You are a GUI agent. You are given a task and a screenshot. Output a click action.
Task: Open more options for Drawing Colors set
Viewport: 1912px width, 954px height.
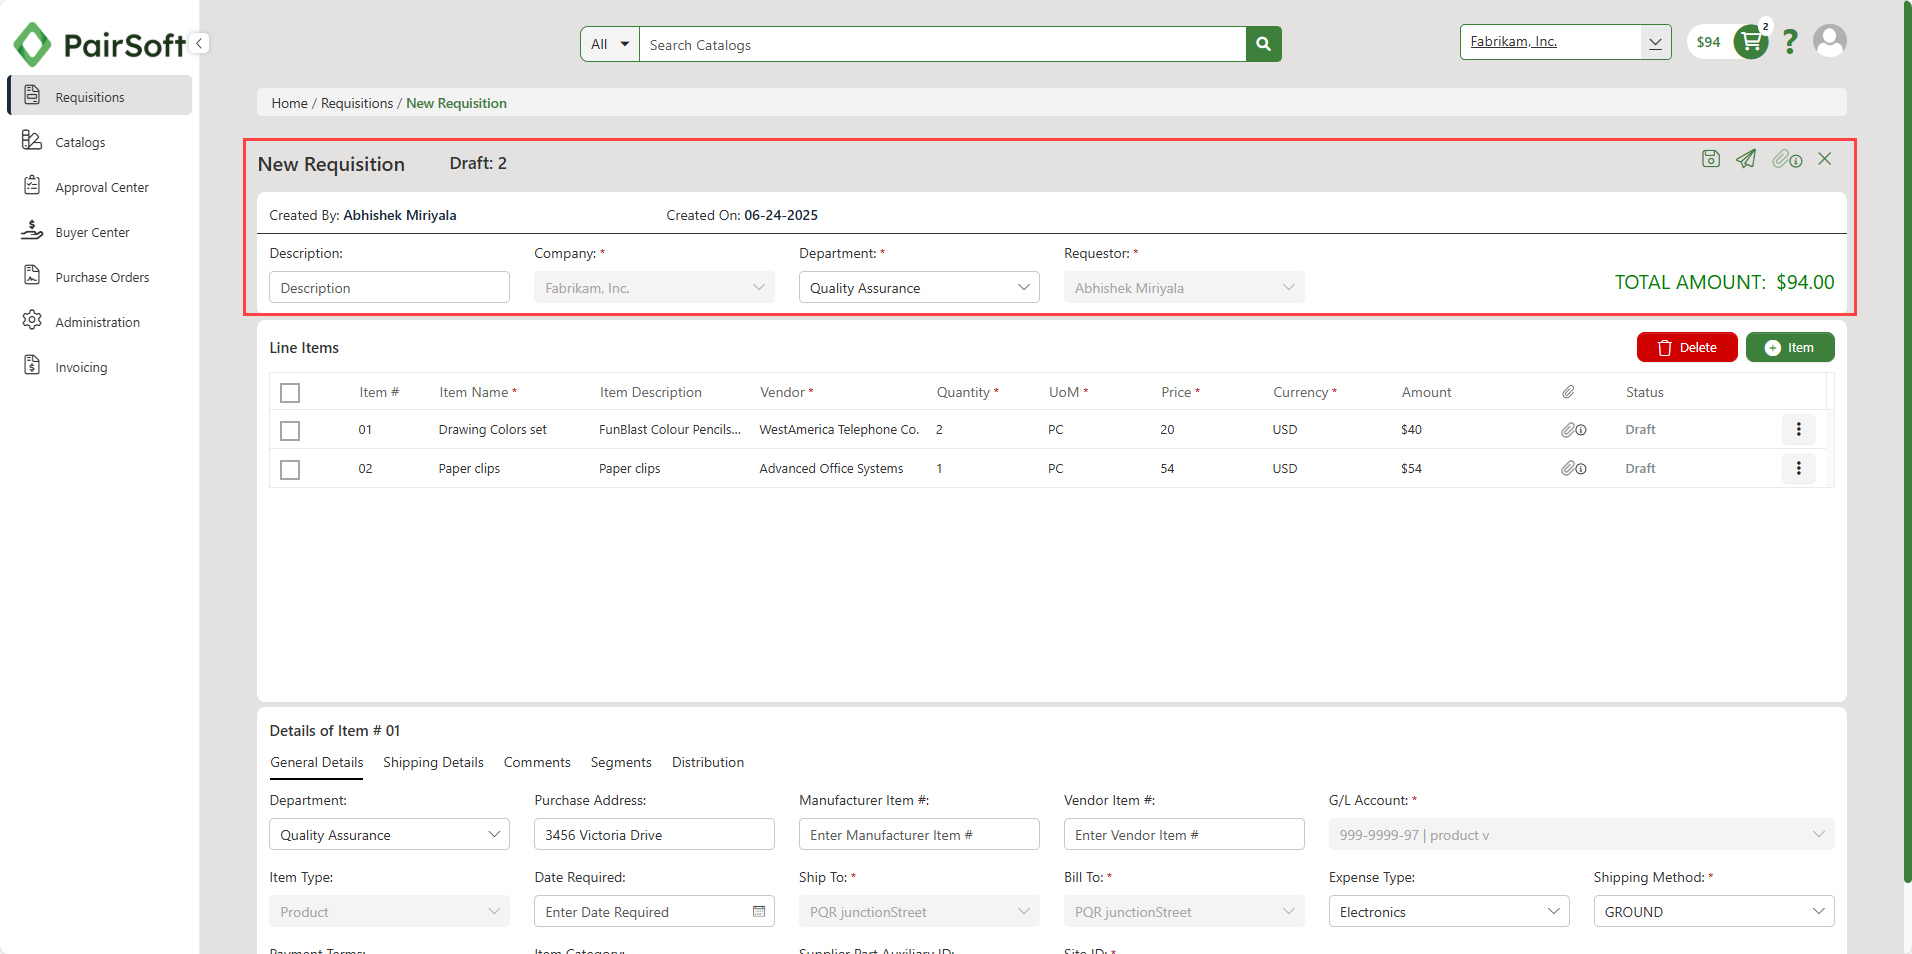pos(1799,429)
